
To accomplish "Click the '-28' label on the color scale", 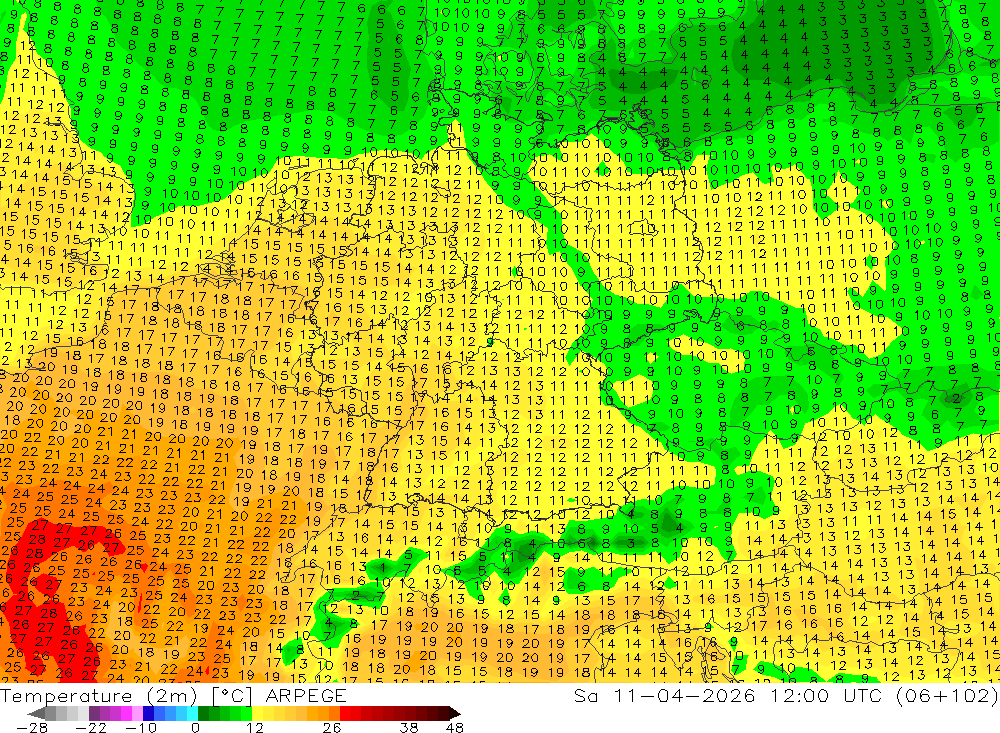I will click(31, 727).
